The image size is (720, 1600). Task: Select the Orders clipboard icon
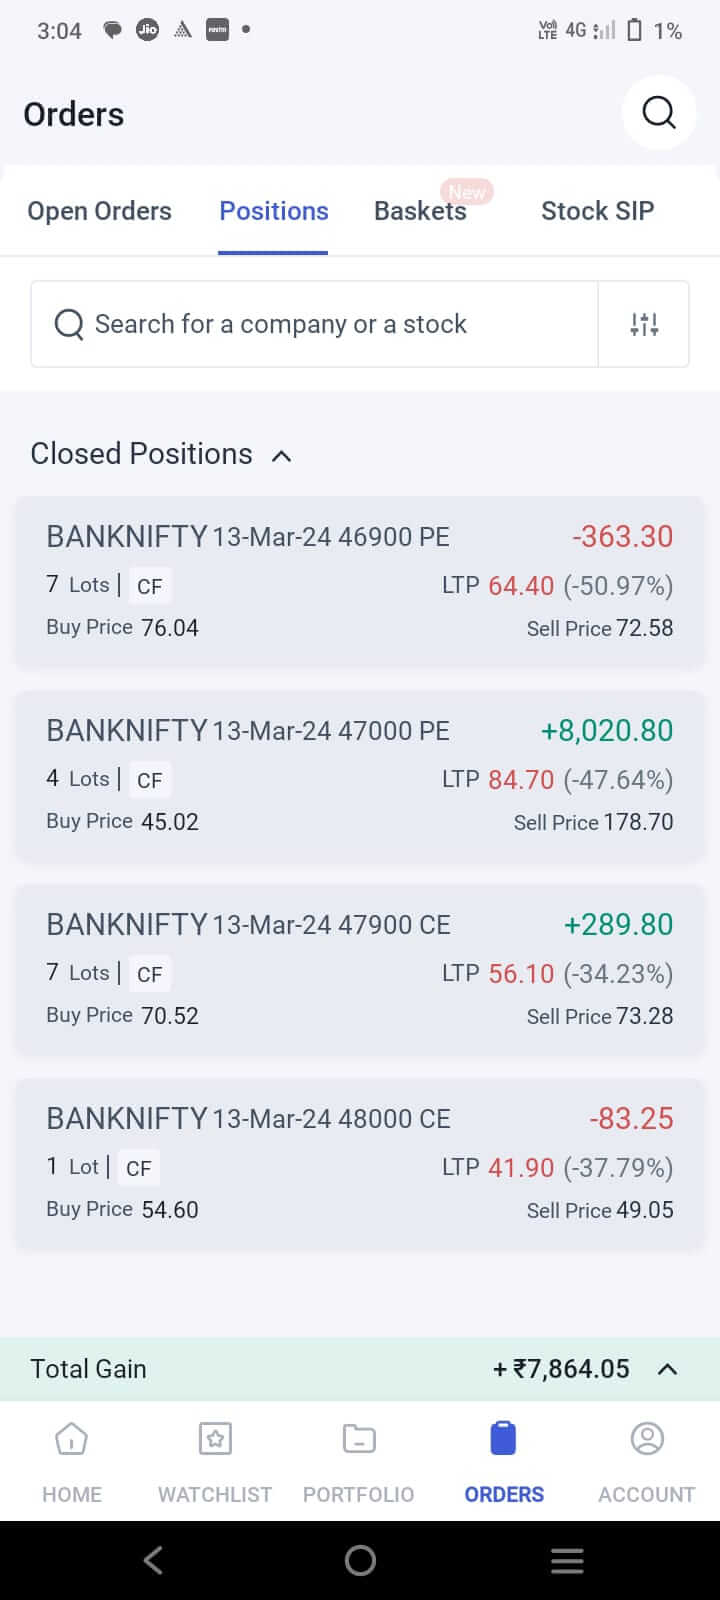tap(504, 1440)
